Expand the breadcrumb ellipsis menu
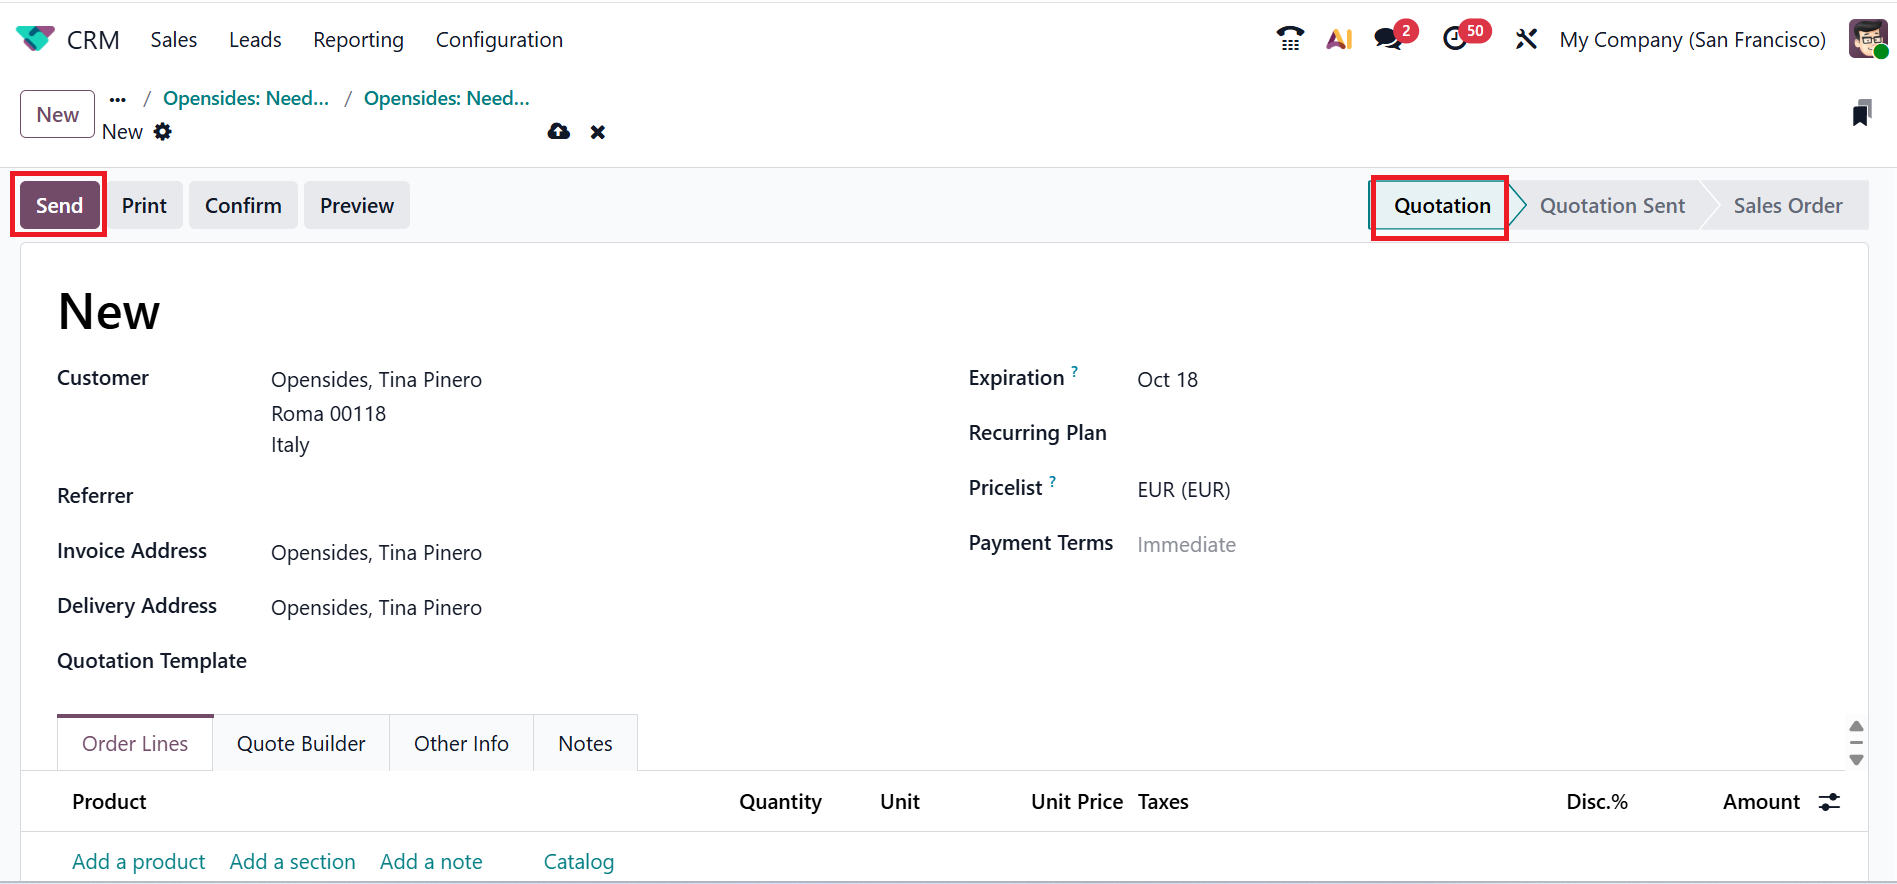This screenshot has height=884, width=1897. coord(118,99)
